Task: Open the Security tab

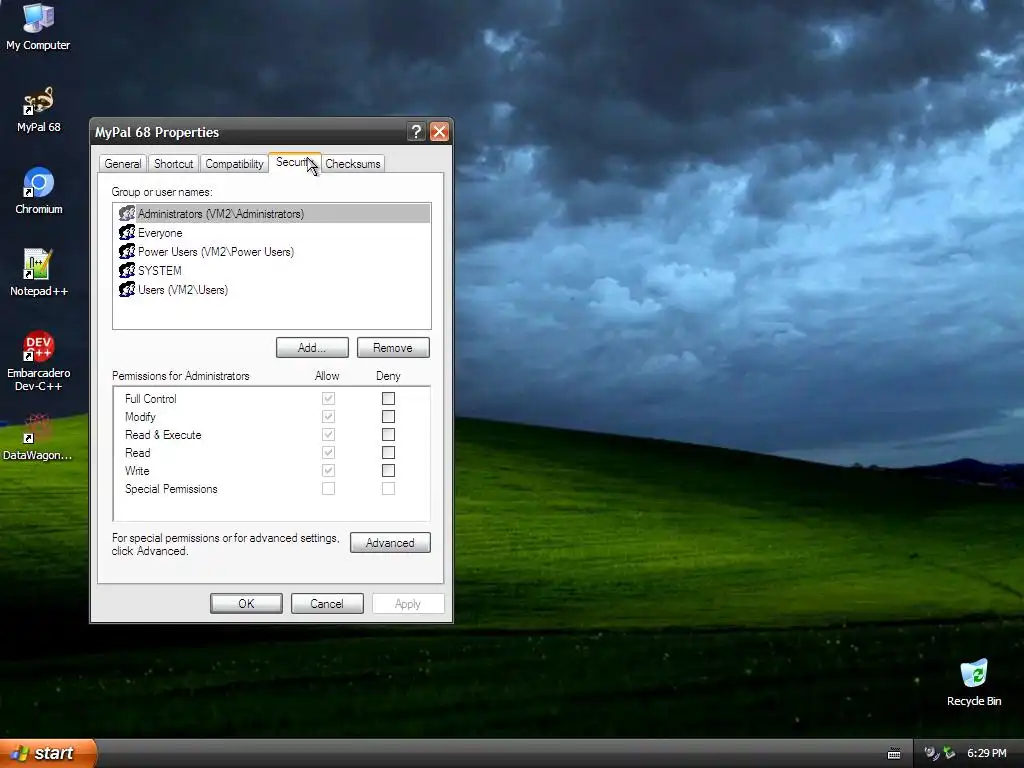Action: click(295, 162)
